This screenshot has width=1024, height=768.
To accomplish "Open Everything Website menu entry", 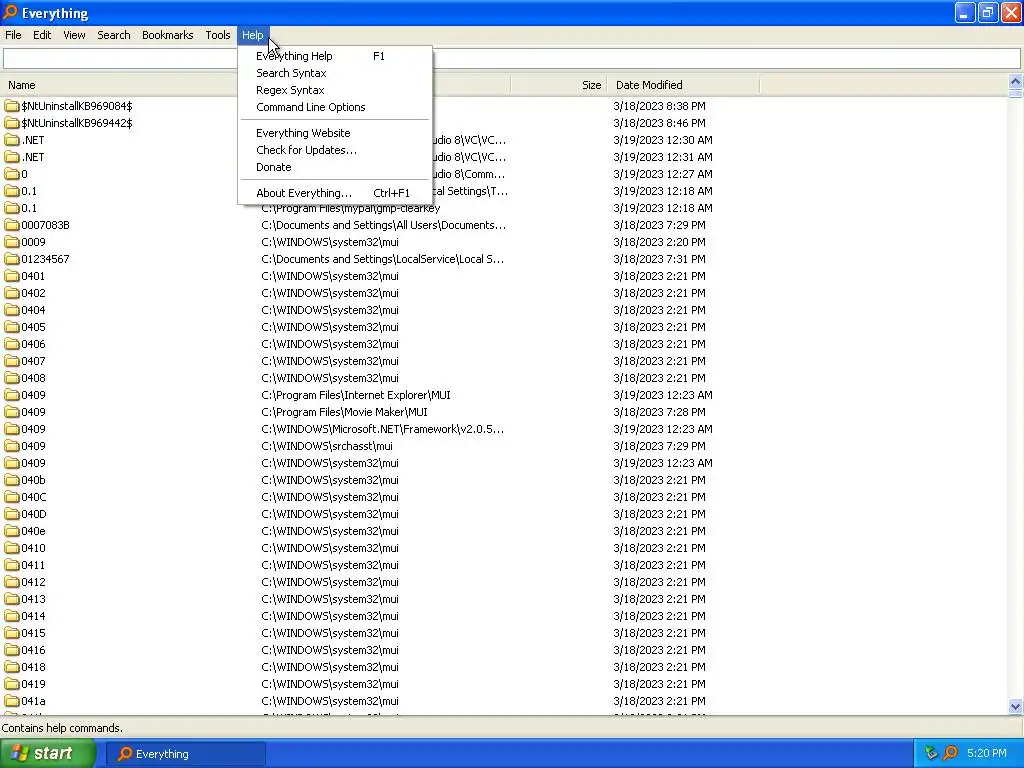I will pyautogui.click(x=334, y=133).
